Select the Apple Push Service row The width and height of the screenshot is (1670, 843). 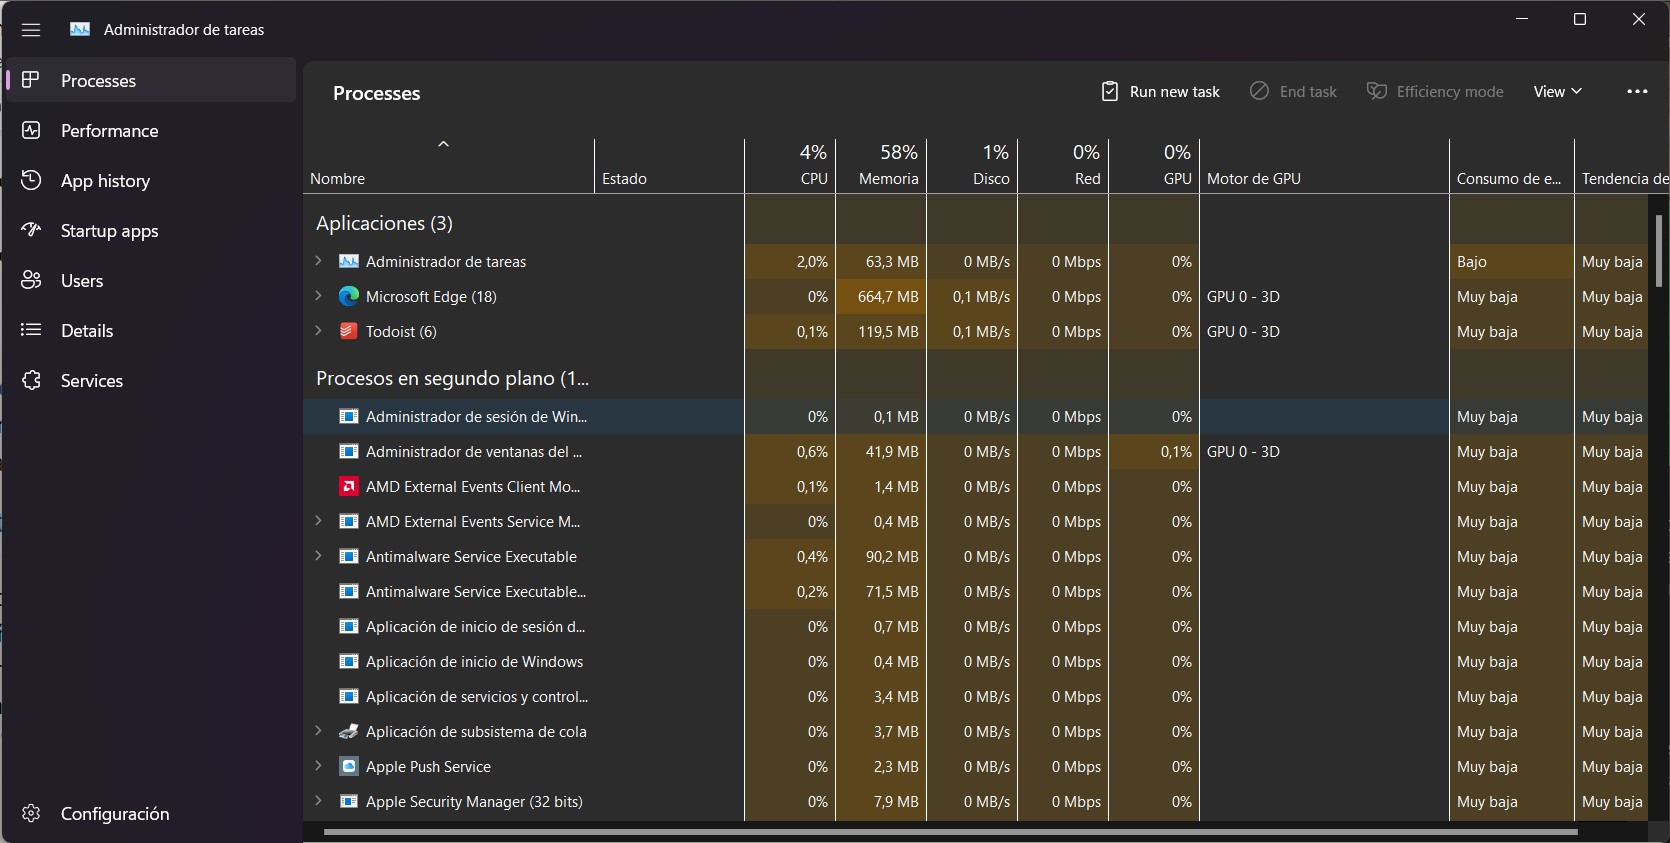click(428, 767)
